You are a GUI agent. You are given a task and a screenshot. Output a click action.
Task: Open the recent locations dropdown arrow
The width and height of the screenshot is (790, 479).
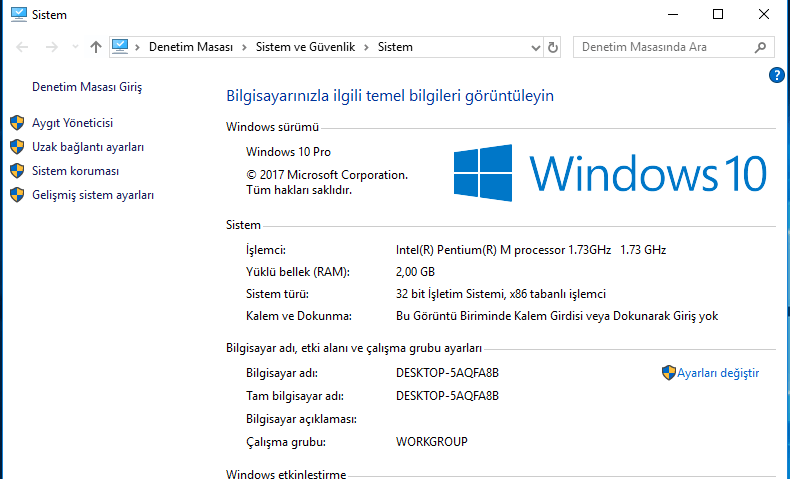[75, 47]
